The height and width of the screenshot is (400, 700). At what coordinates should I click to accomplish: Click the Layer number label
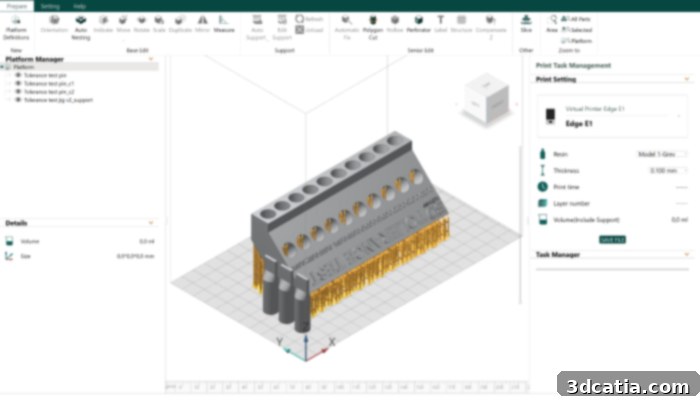(571, 204)
